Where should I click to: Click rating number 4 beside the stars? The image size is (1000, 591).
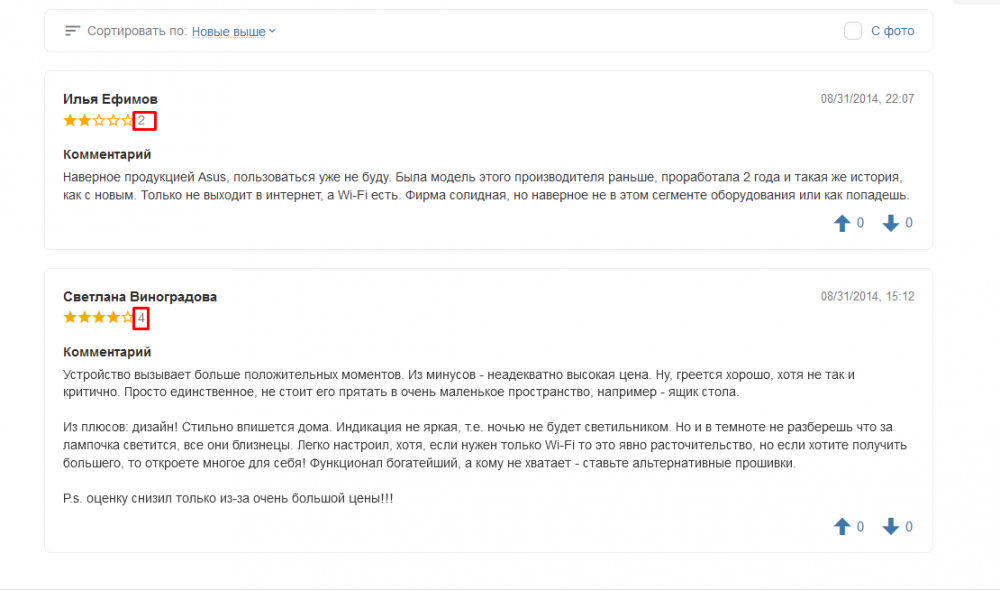pos(142,318)
